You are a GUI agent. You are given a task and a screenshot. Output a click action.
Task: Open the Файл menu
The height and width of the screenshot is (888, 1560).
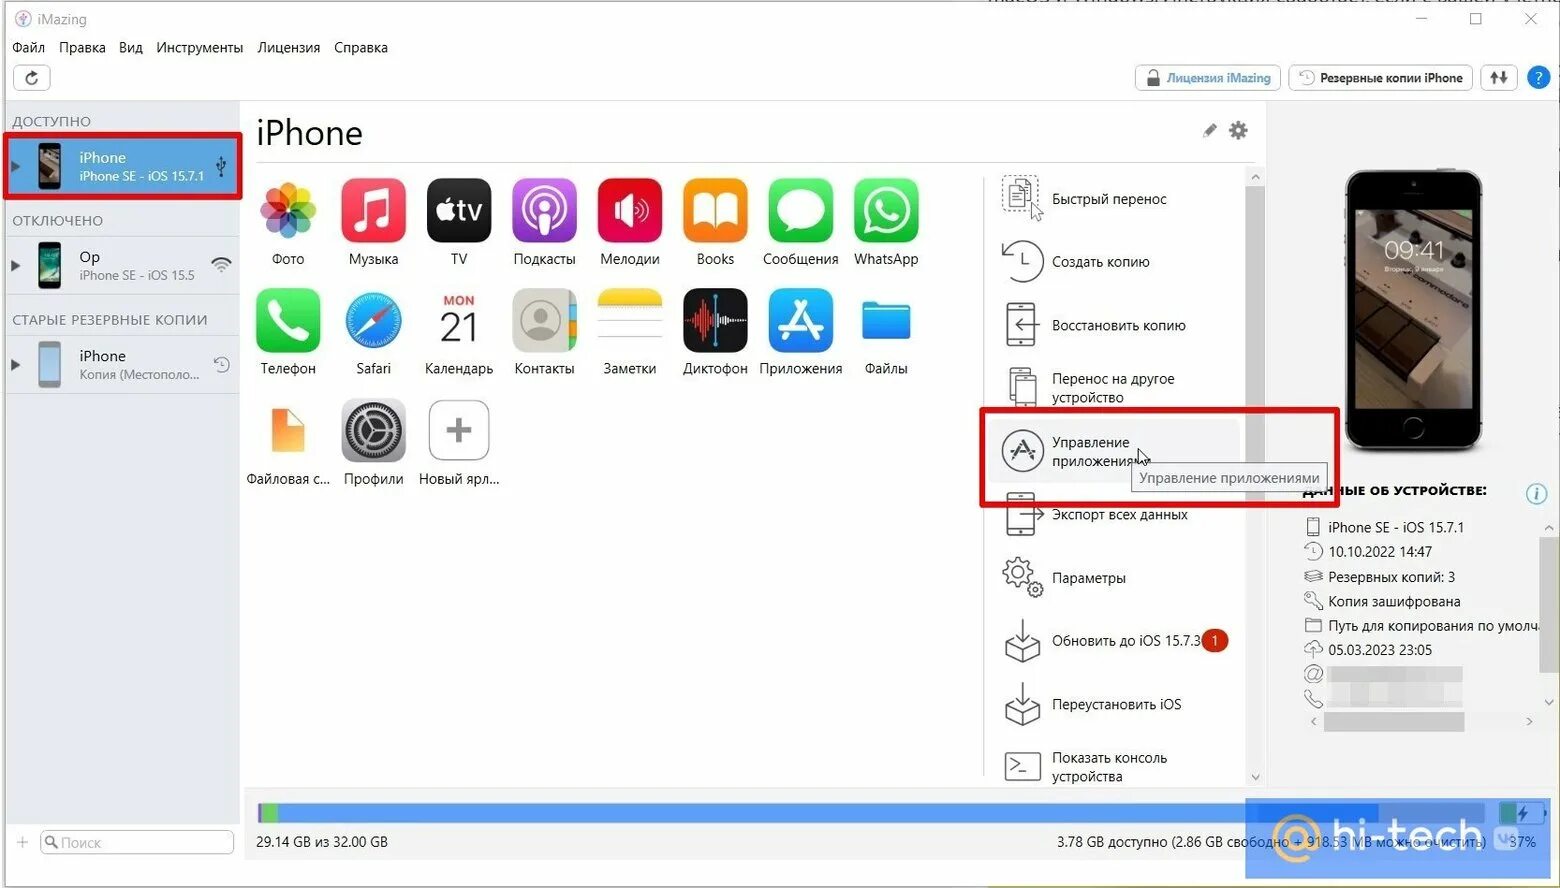28,48
